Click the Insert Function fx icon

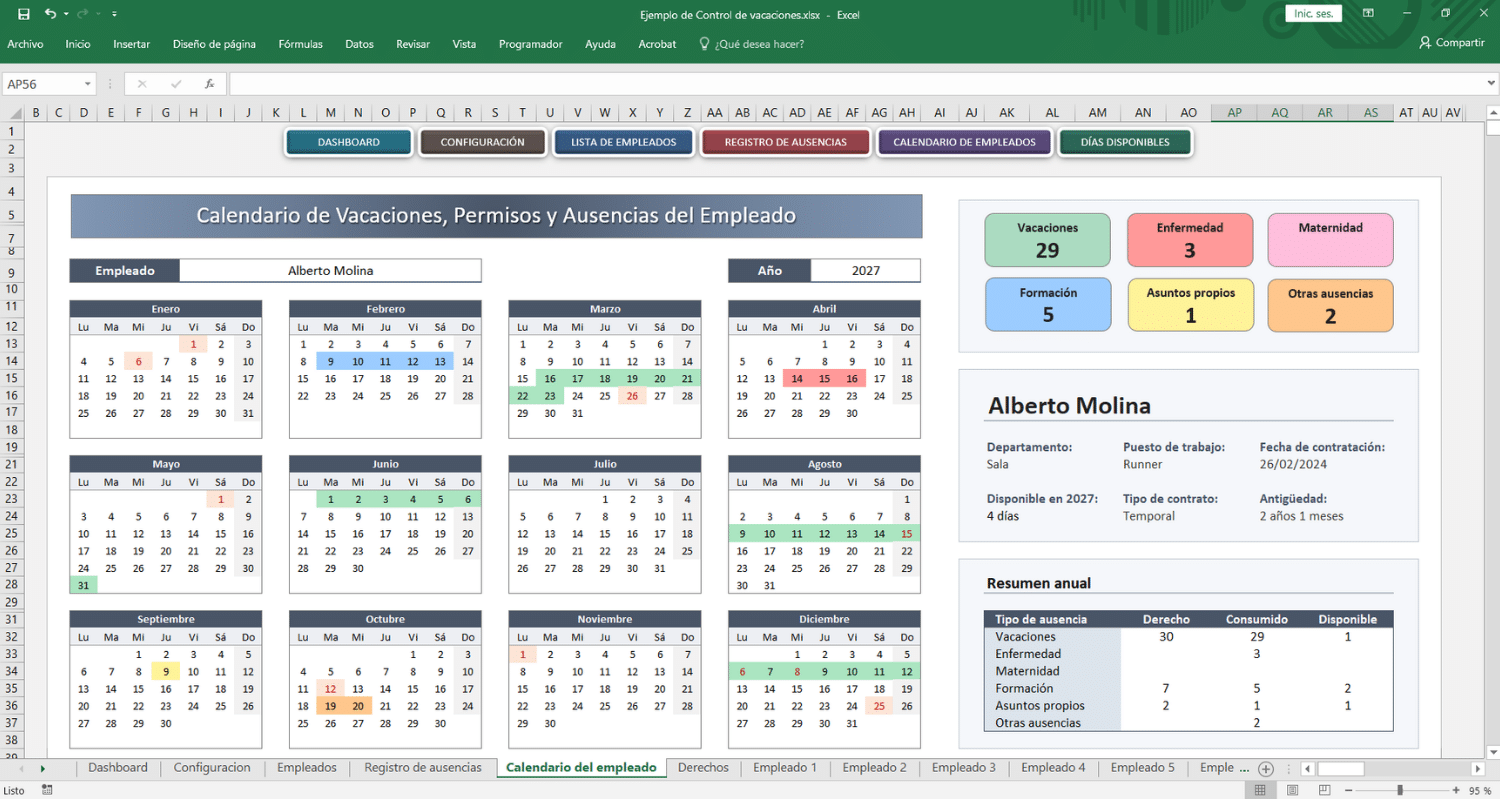(209, 84)
